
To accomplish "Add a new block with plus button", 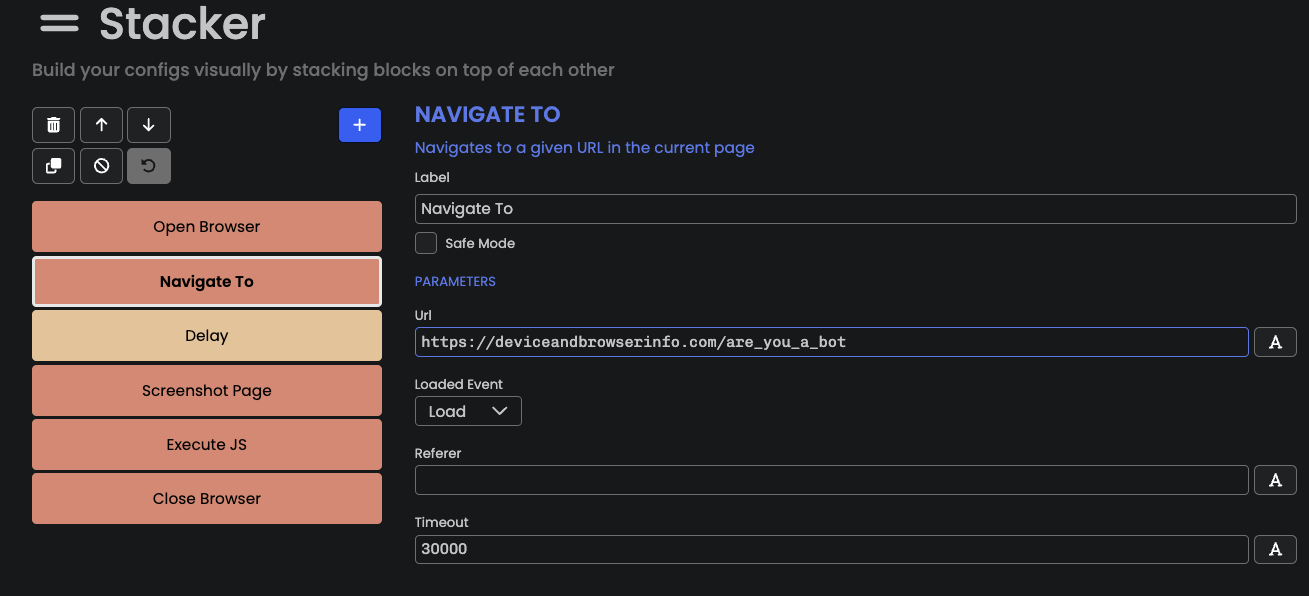I will pyautogui.click(x=360, y=125).
